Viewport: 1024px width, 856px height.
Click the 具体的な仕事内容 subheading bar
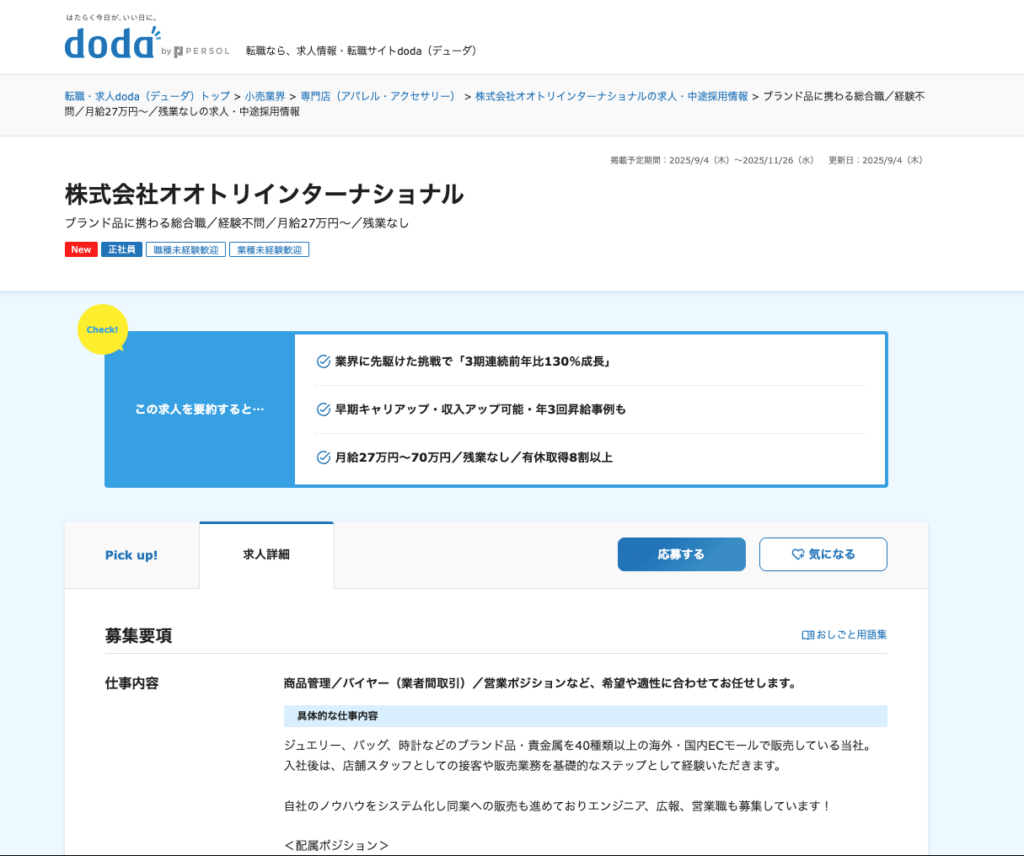pos(585,716)
